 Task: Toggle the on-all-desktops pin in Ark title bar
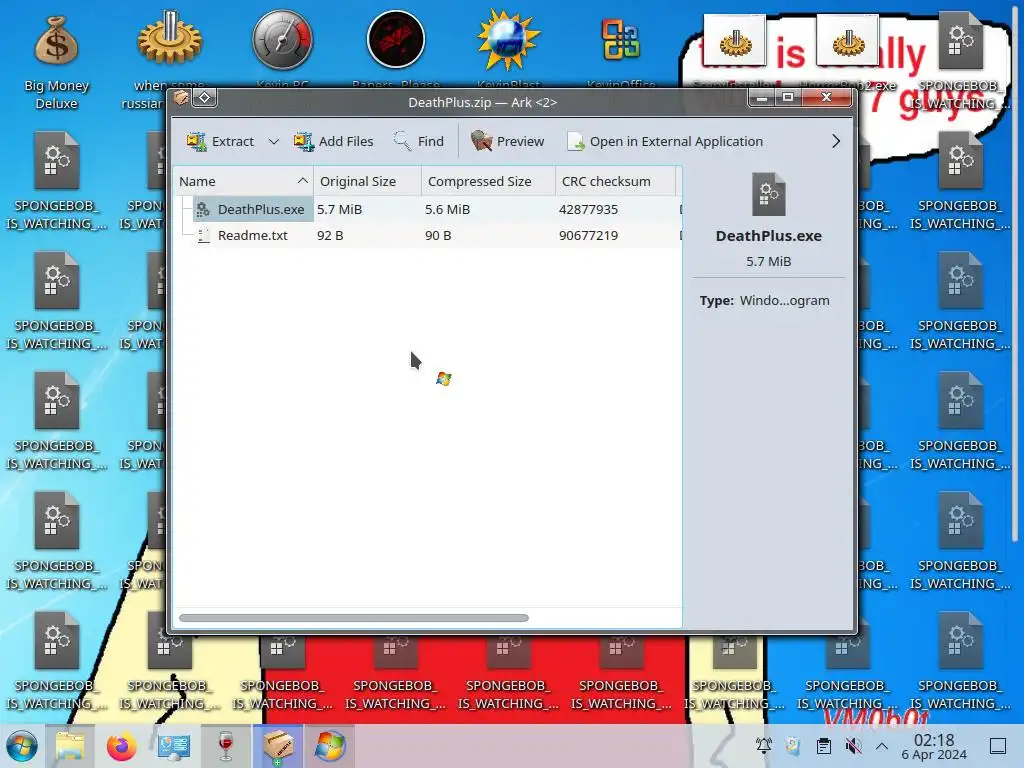204,98
